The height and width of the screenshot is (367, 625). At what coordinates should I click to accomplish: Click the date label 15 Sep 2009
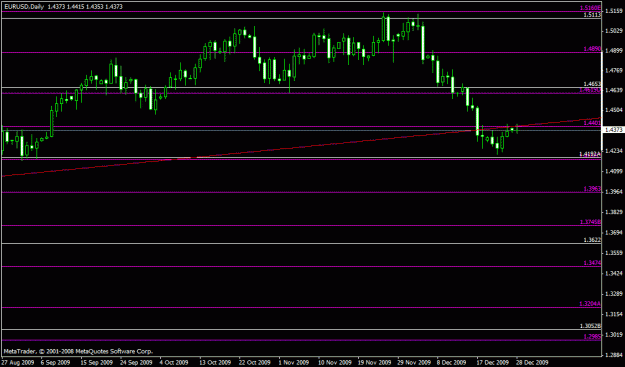[97, 363]
